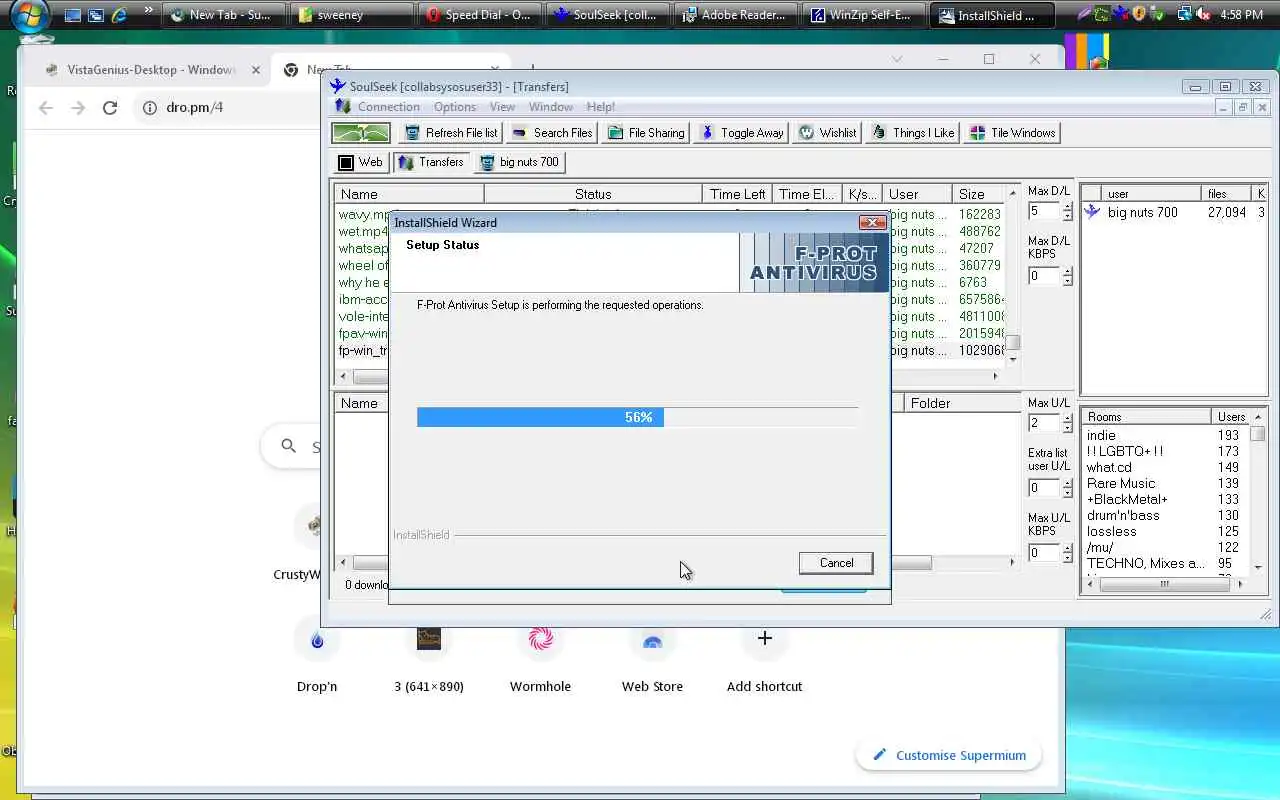The height and width of the screenshot is (800, 1280).
Task: Switch to Adobe Reader taskbar button
Action: coord(737,15)
